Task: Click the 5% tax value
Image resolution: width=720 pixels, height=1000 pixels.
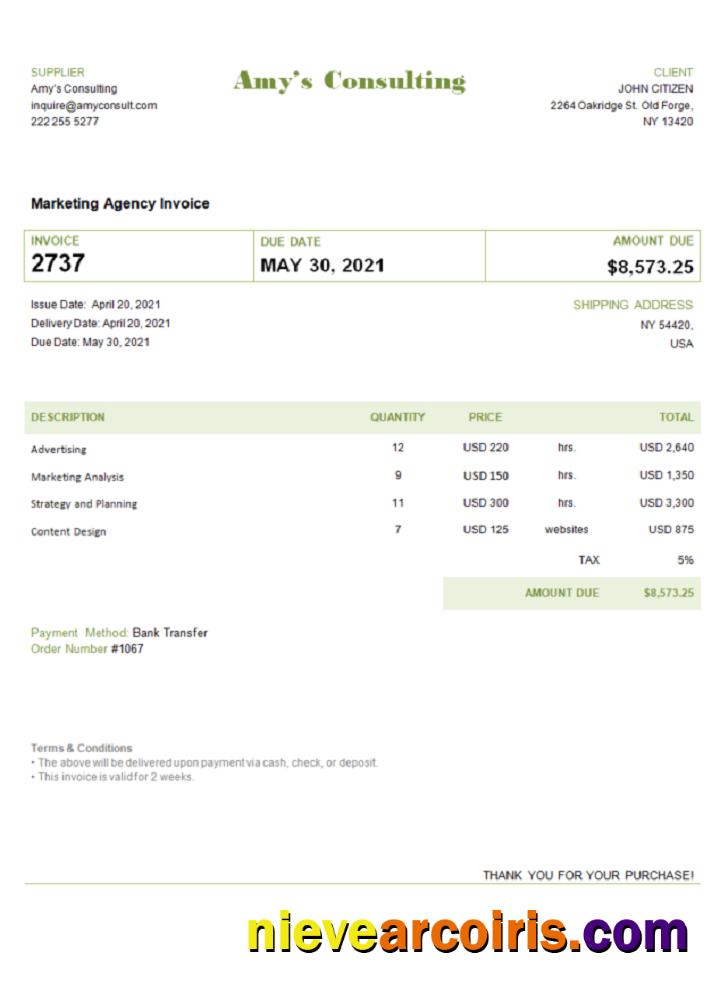Action: (685, 560)
